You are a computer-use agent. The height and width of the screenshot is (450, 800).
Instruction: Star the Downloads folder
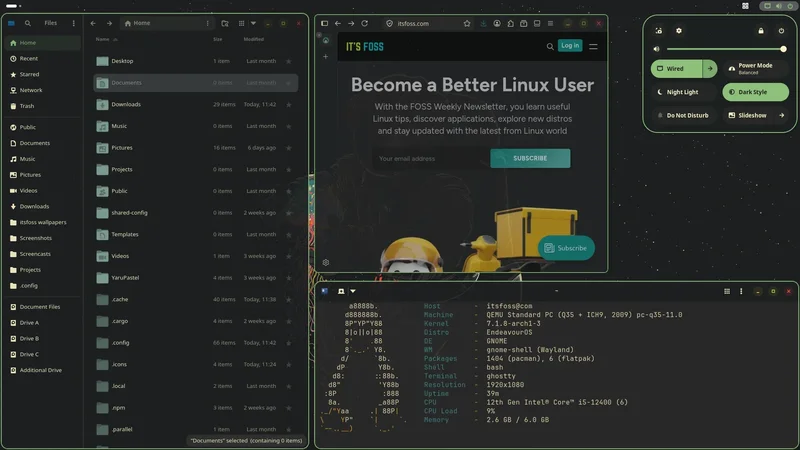[289, 105]
